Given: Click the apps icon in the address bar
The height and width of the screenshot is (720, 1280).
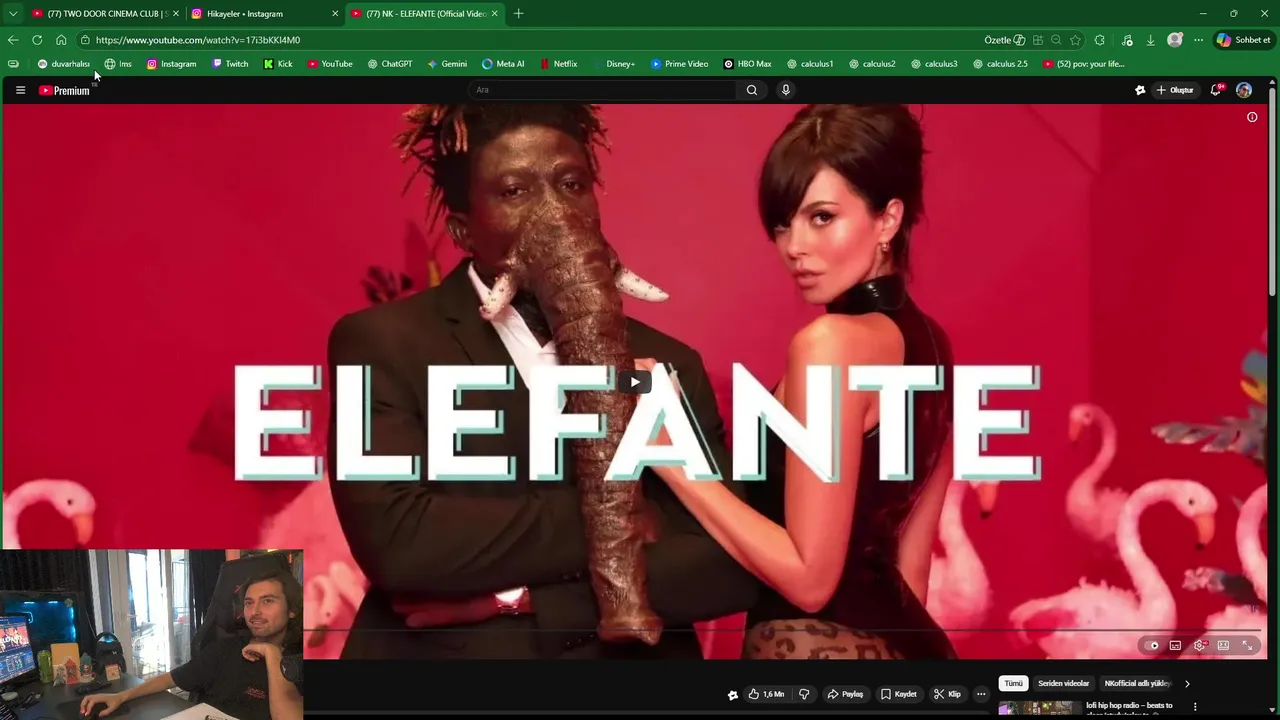Looking at the screenshot, I should pos(1038,40).
